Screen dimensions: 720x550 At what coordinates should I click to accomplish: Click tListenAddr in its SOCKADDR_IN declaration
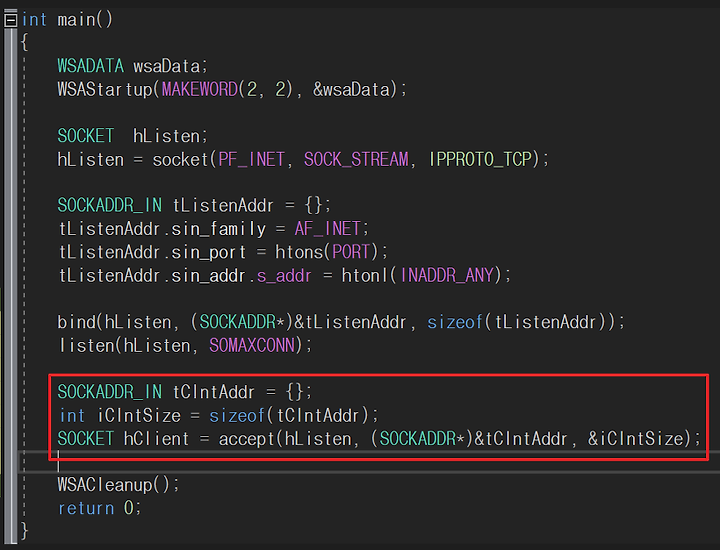pyautogui.click(x=223, y=206)
